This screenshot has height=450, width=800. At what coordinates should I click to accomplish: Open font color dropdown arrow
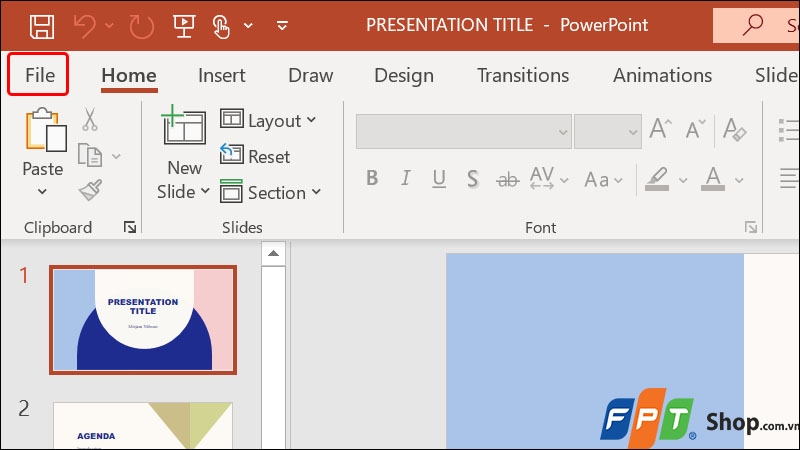[739, 180]
